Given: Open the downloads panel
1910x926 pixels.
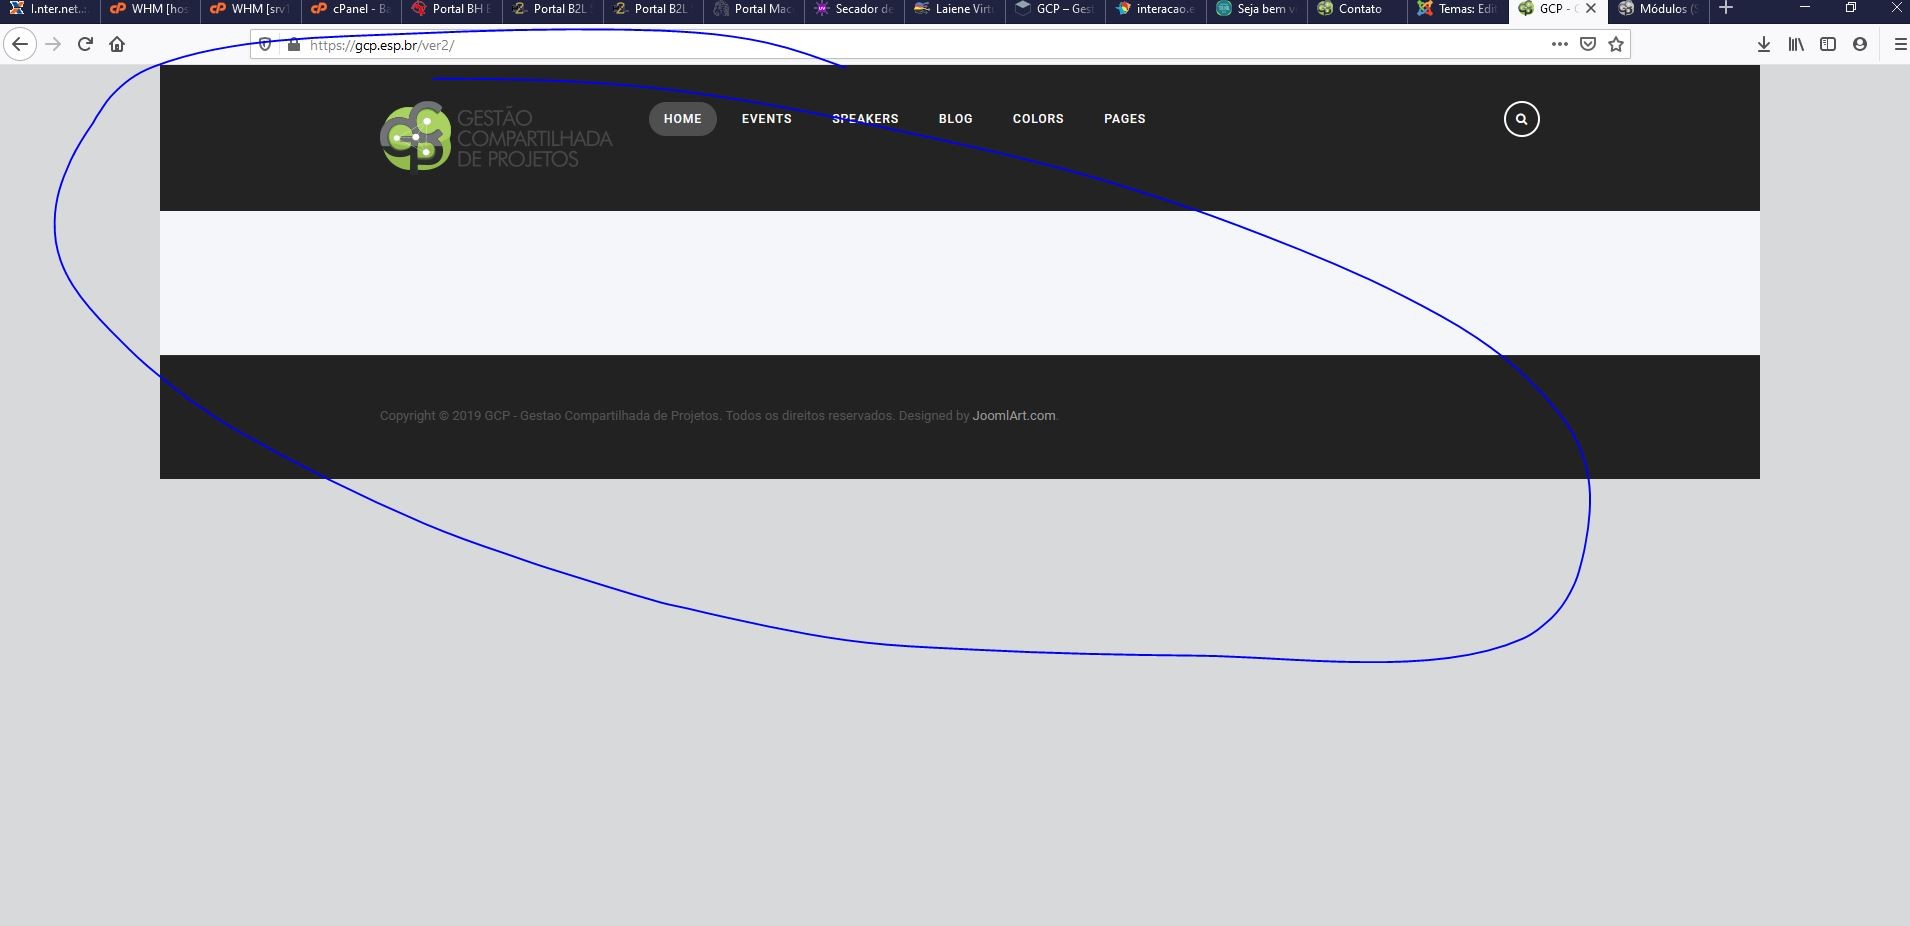Looking at the screenshot, I should (1764, 44).
